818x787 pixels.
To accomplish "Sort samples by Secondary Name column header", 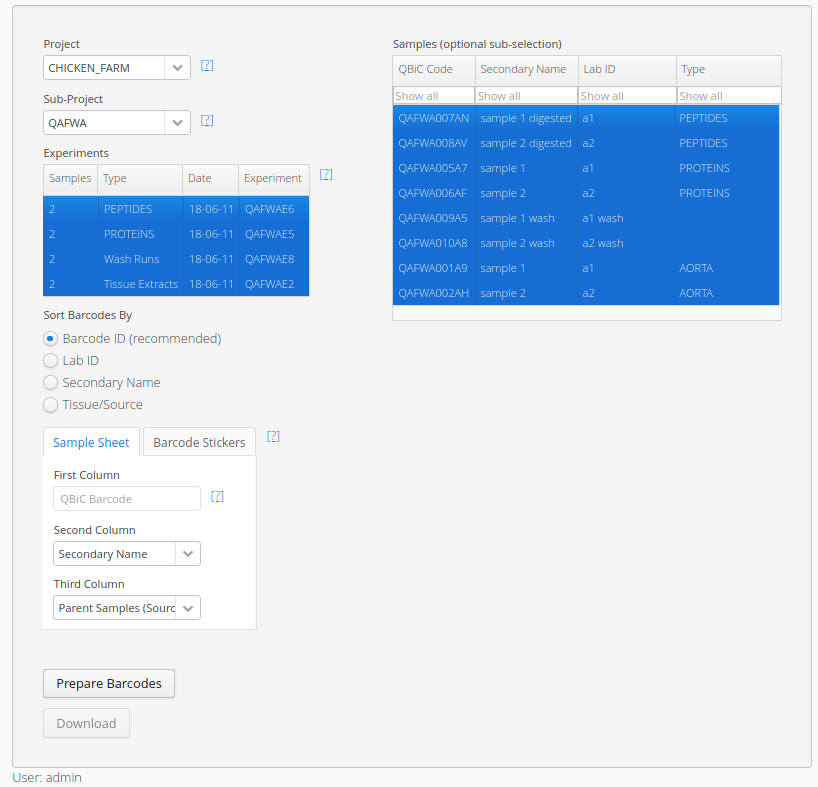I will coord(526,69).
